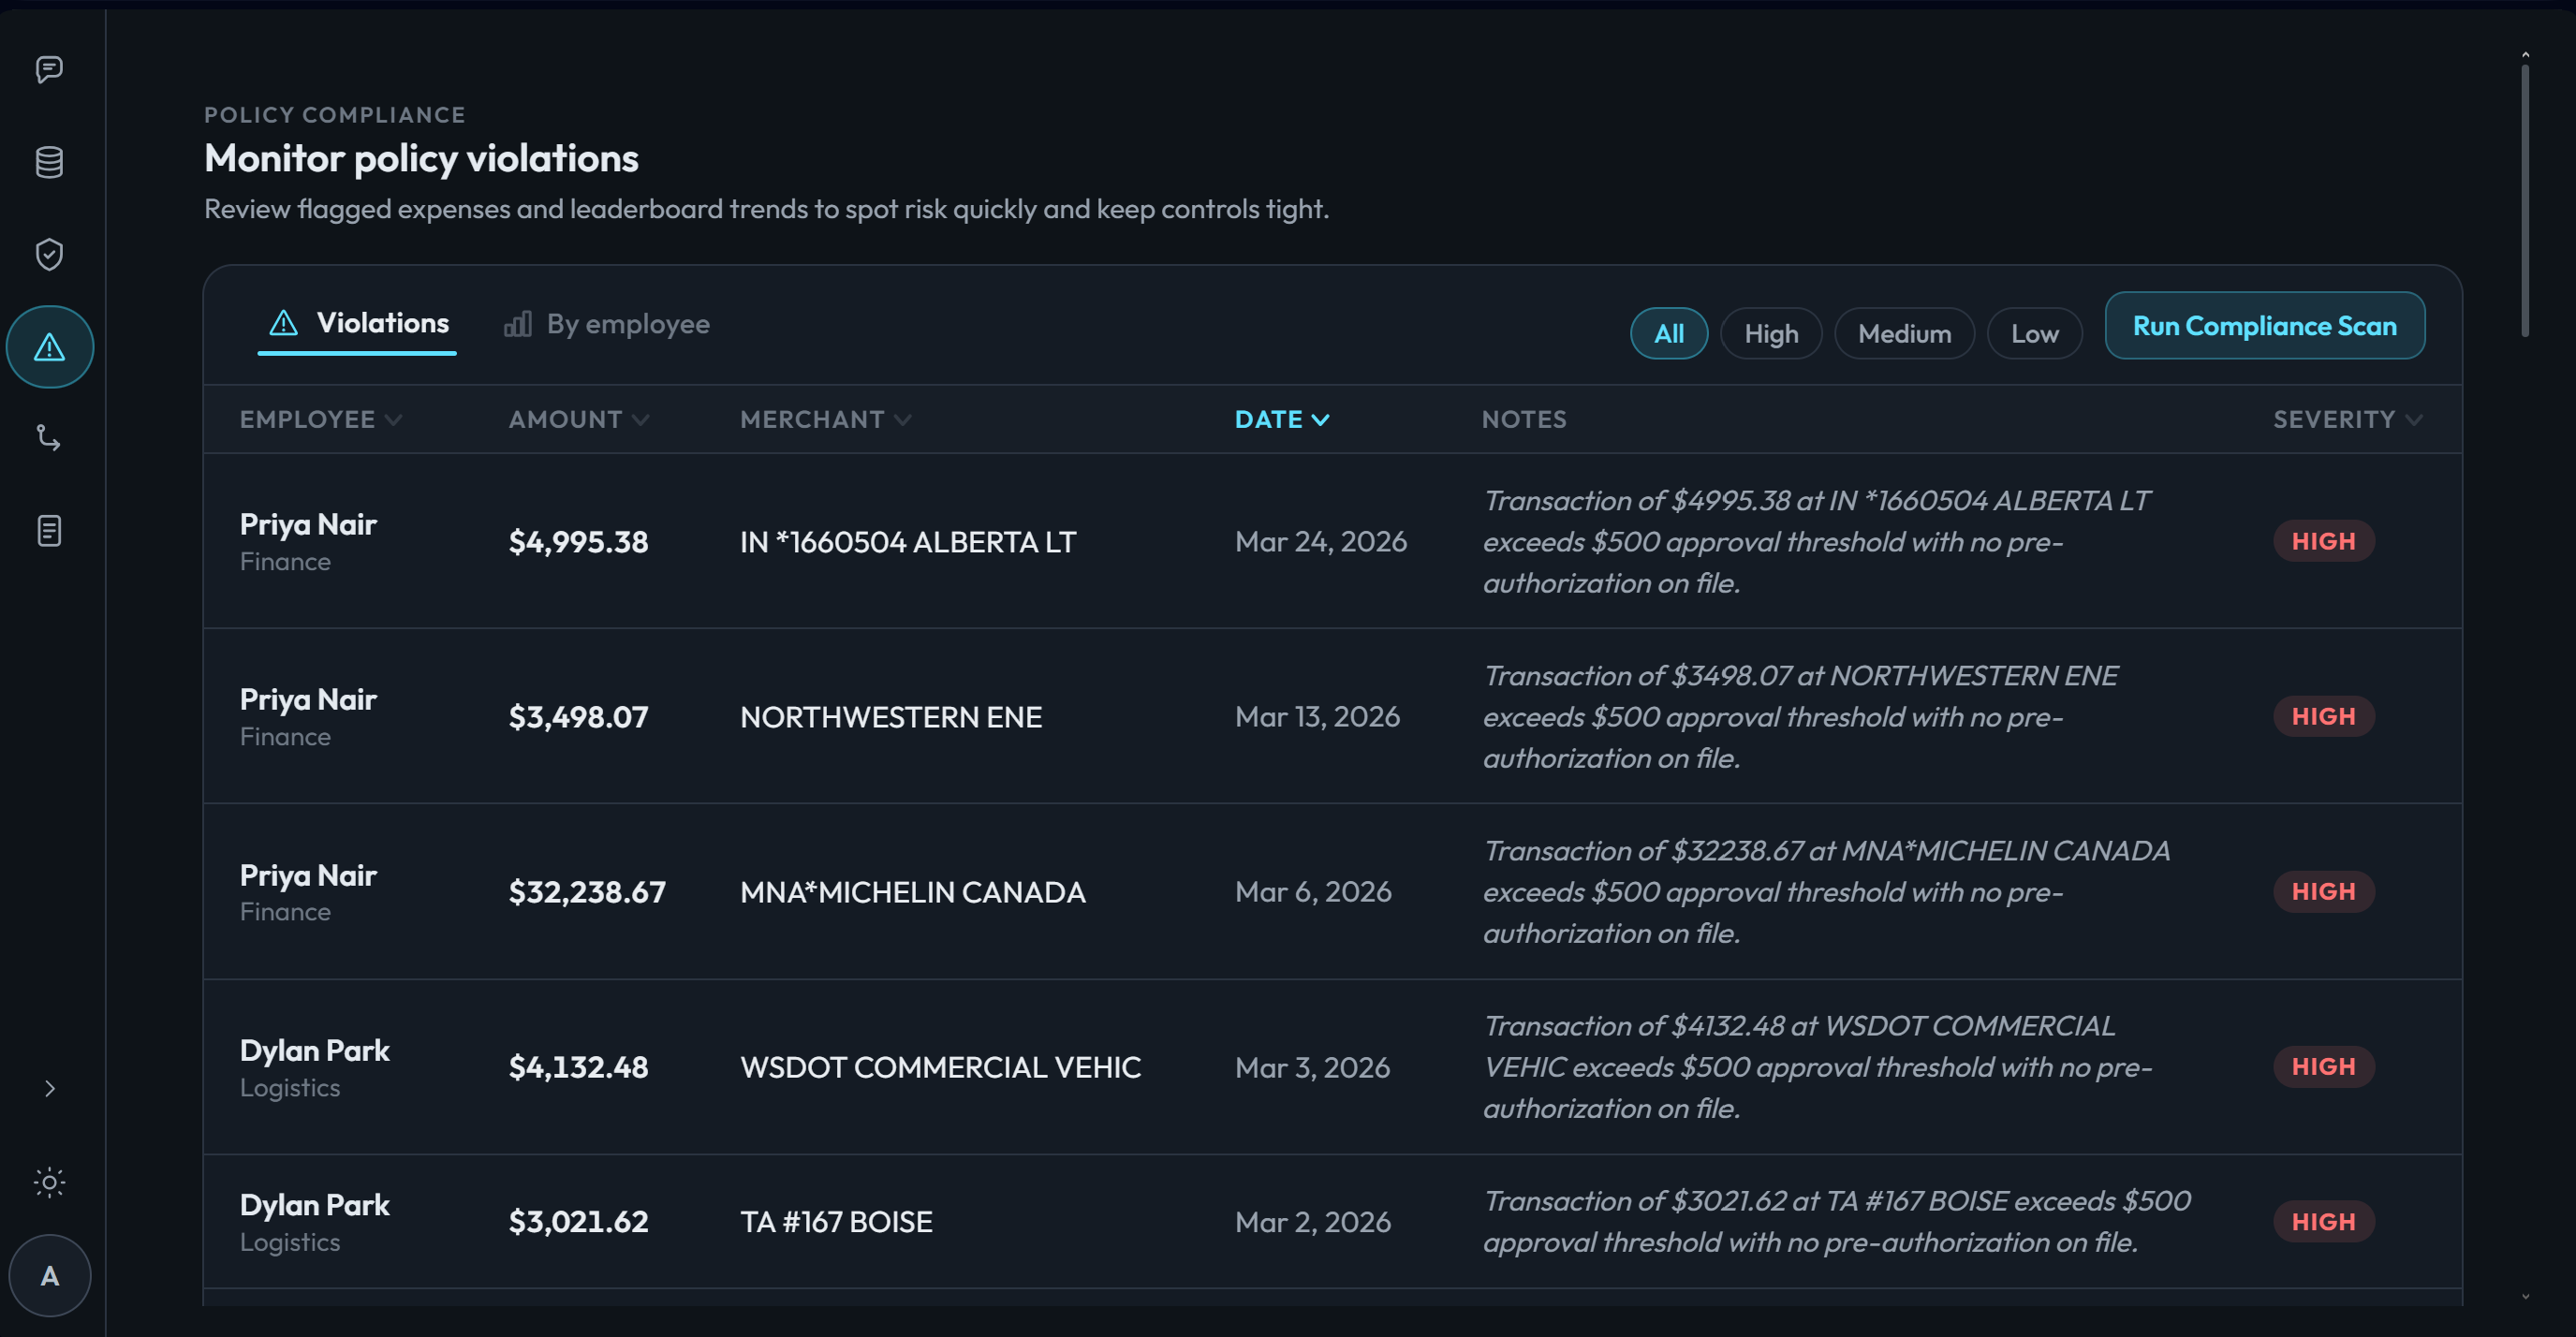Open the user avatar A
This screenshot has height=1337, width=2576.
[x=49, y=1275]
